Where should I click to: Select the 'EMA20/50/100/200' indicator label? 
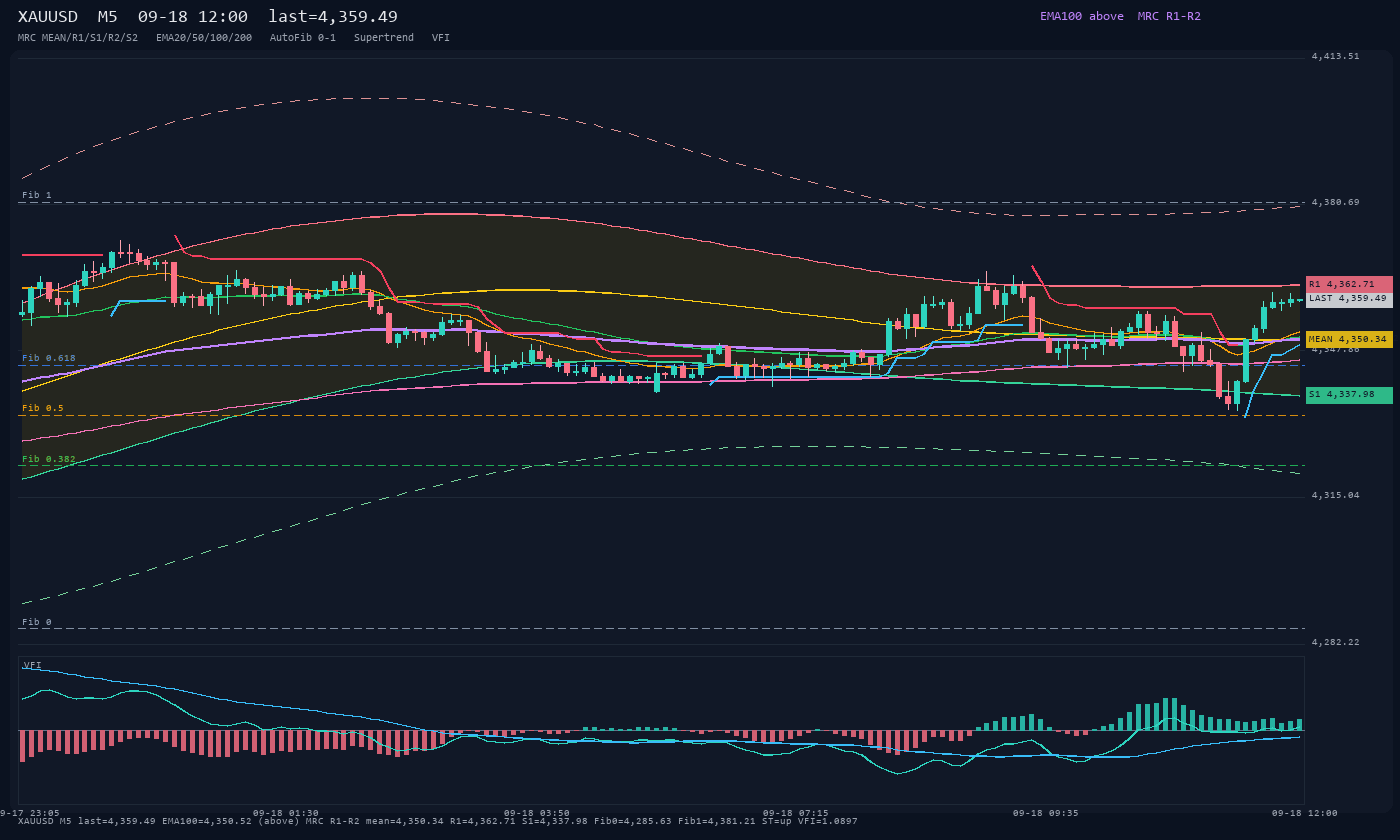click(x=204, y=38)
